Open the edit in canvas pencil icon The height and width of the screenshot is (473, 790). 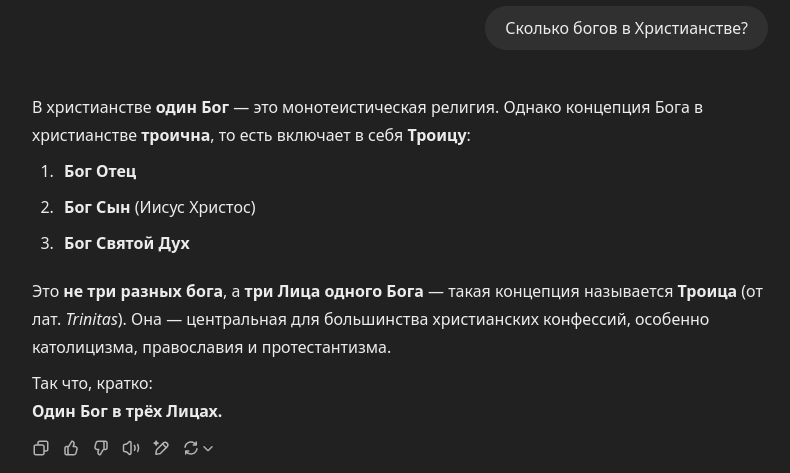pyautogui.click(x=161, y=448)
